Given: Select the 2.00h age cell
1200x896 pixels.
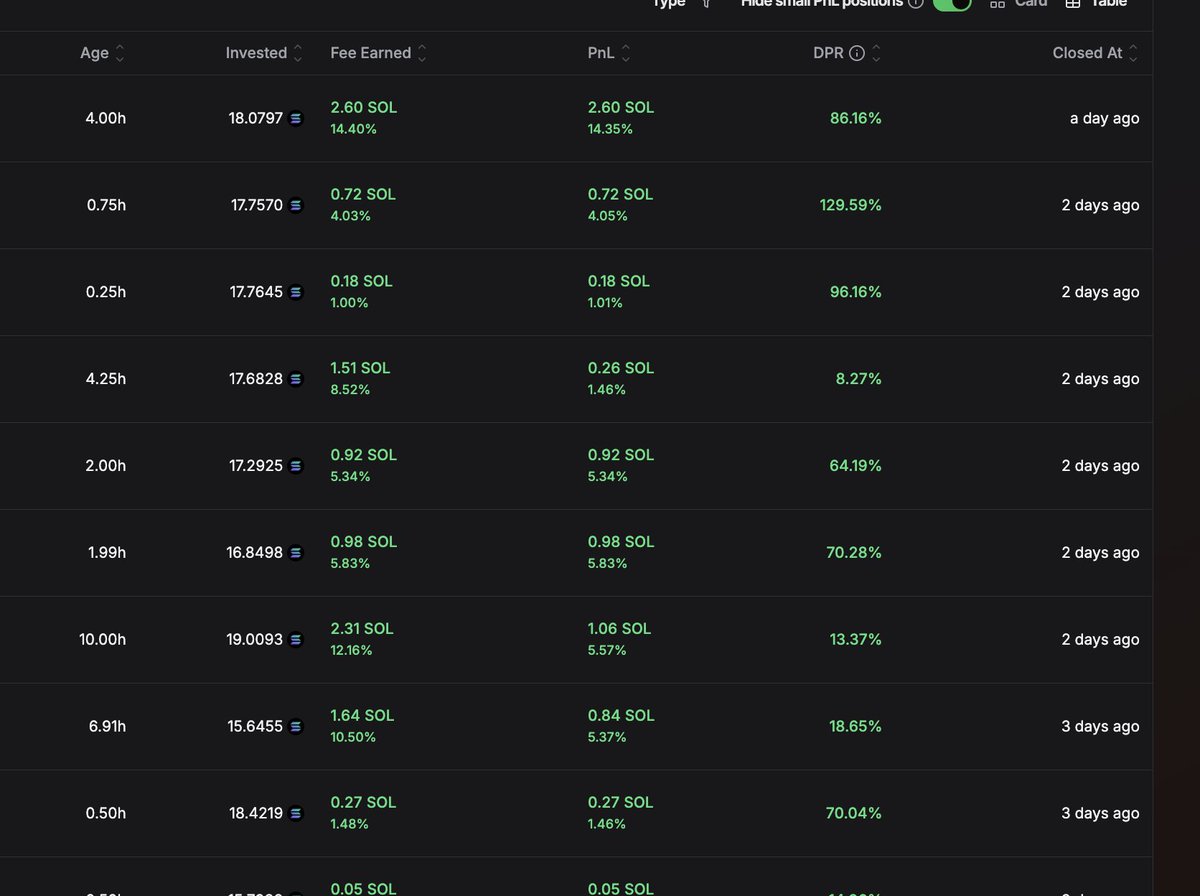Looking at the screenshot, I should coord(106,467).
